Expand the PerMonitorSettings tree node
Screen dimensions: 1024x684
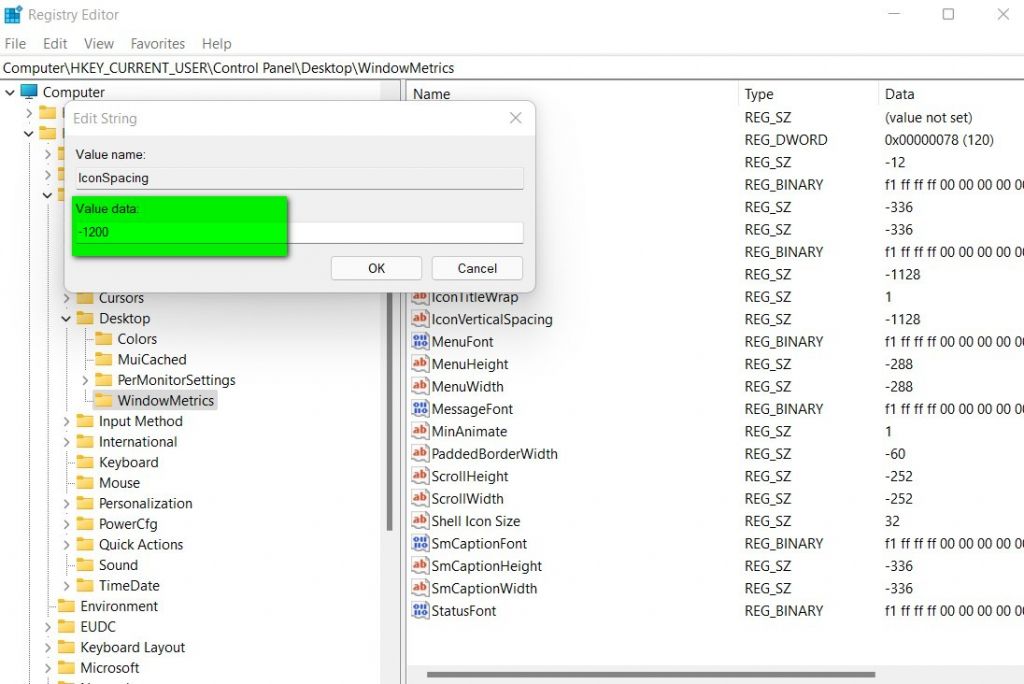click(x=85, y=381)
